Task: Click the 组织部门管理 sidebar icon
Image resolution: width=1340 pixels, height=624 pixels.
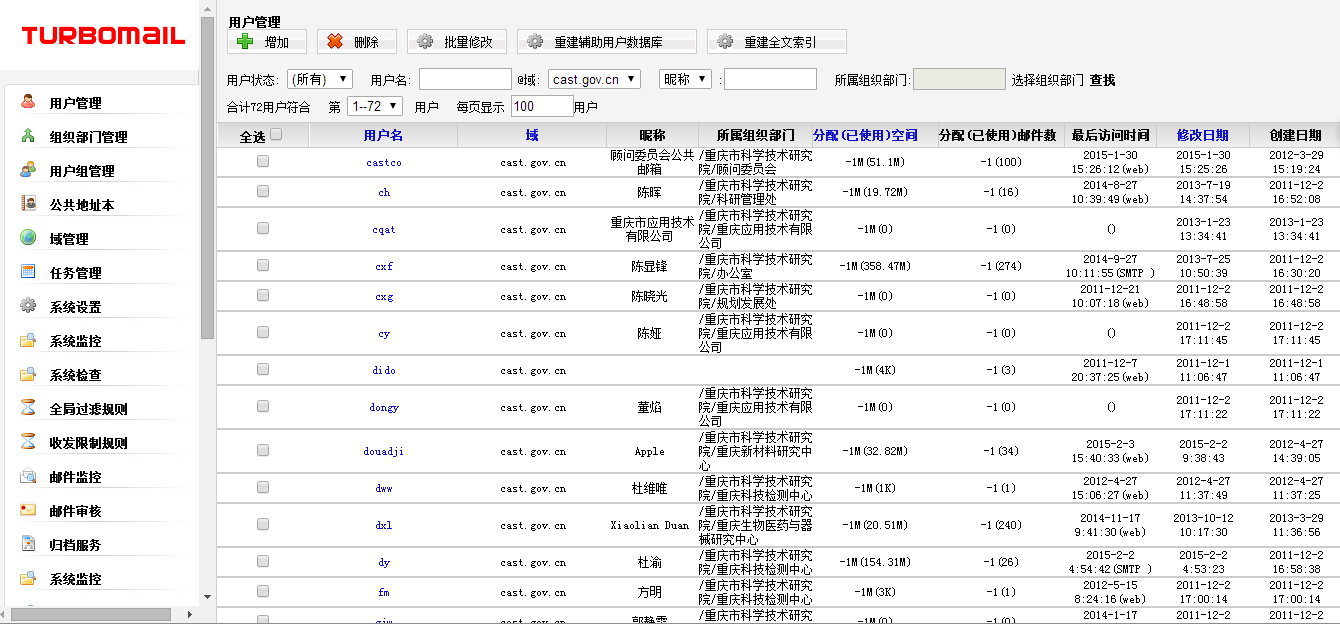Action: pyautogui.click(x=28, y=136)
